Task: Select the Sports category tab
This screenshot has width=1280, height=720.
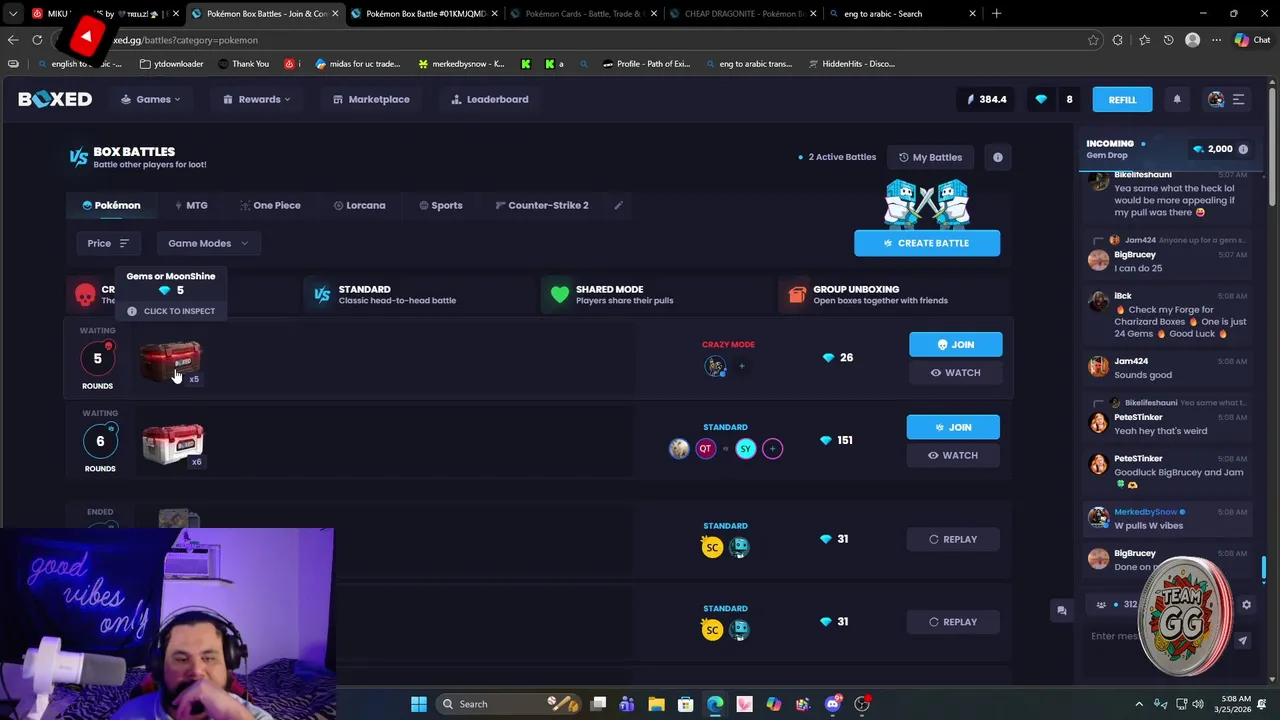Action: (441, 205)
